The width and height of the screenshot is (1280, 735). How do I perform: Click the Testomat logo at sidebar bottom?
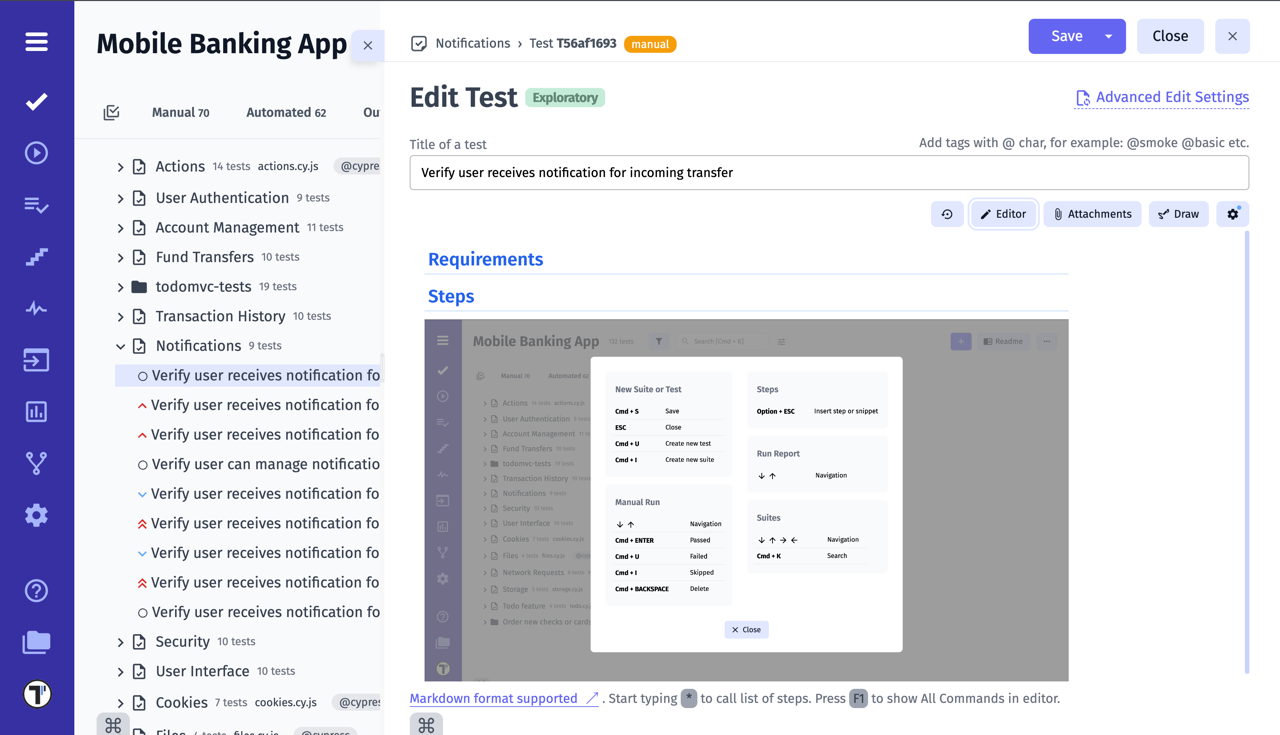click(x=36, y=693)
